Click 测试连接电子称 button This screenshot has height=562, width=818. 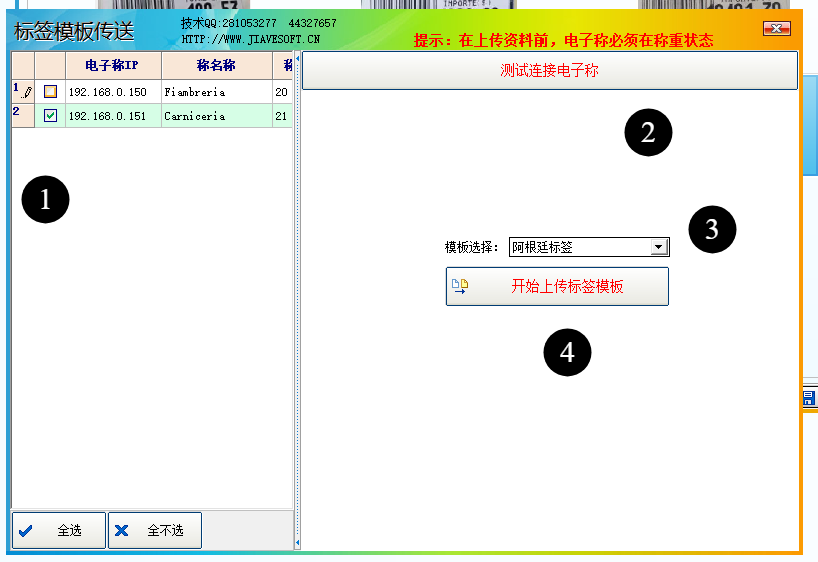click(x=550, y=70)
